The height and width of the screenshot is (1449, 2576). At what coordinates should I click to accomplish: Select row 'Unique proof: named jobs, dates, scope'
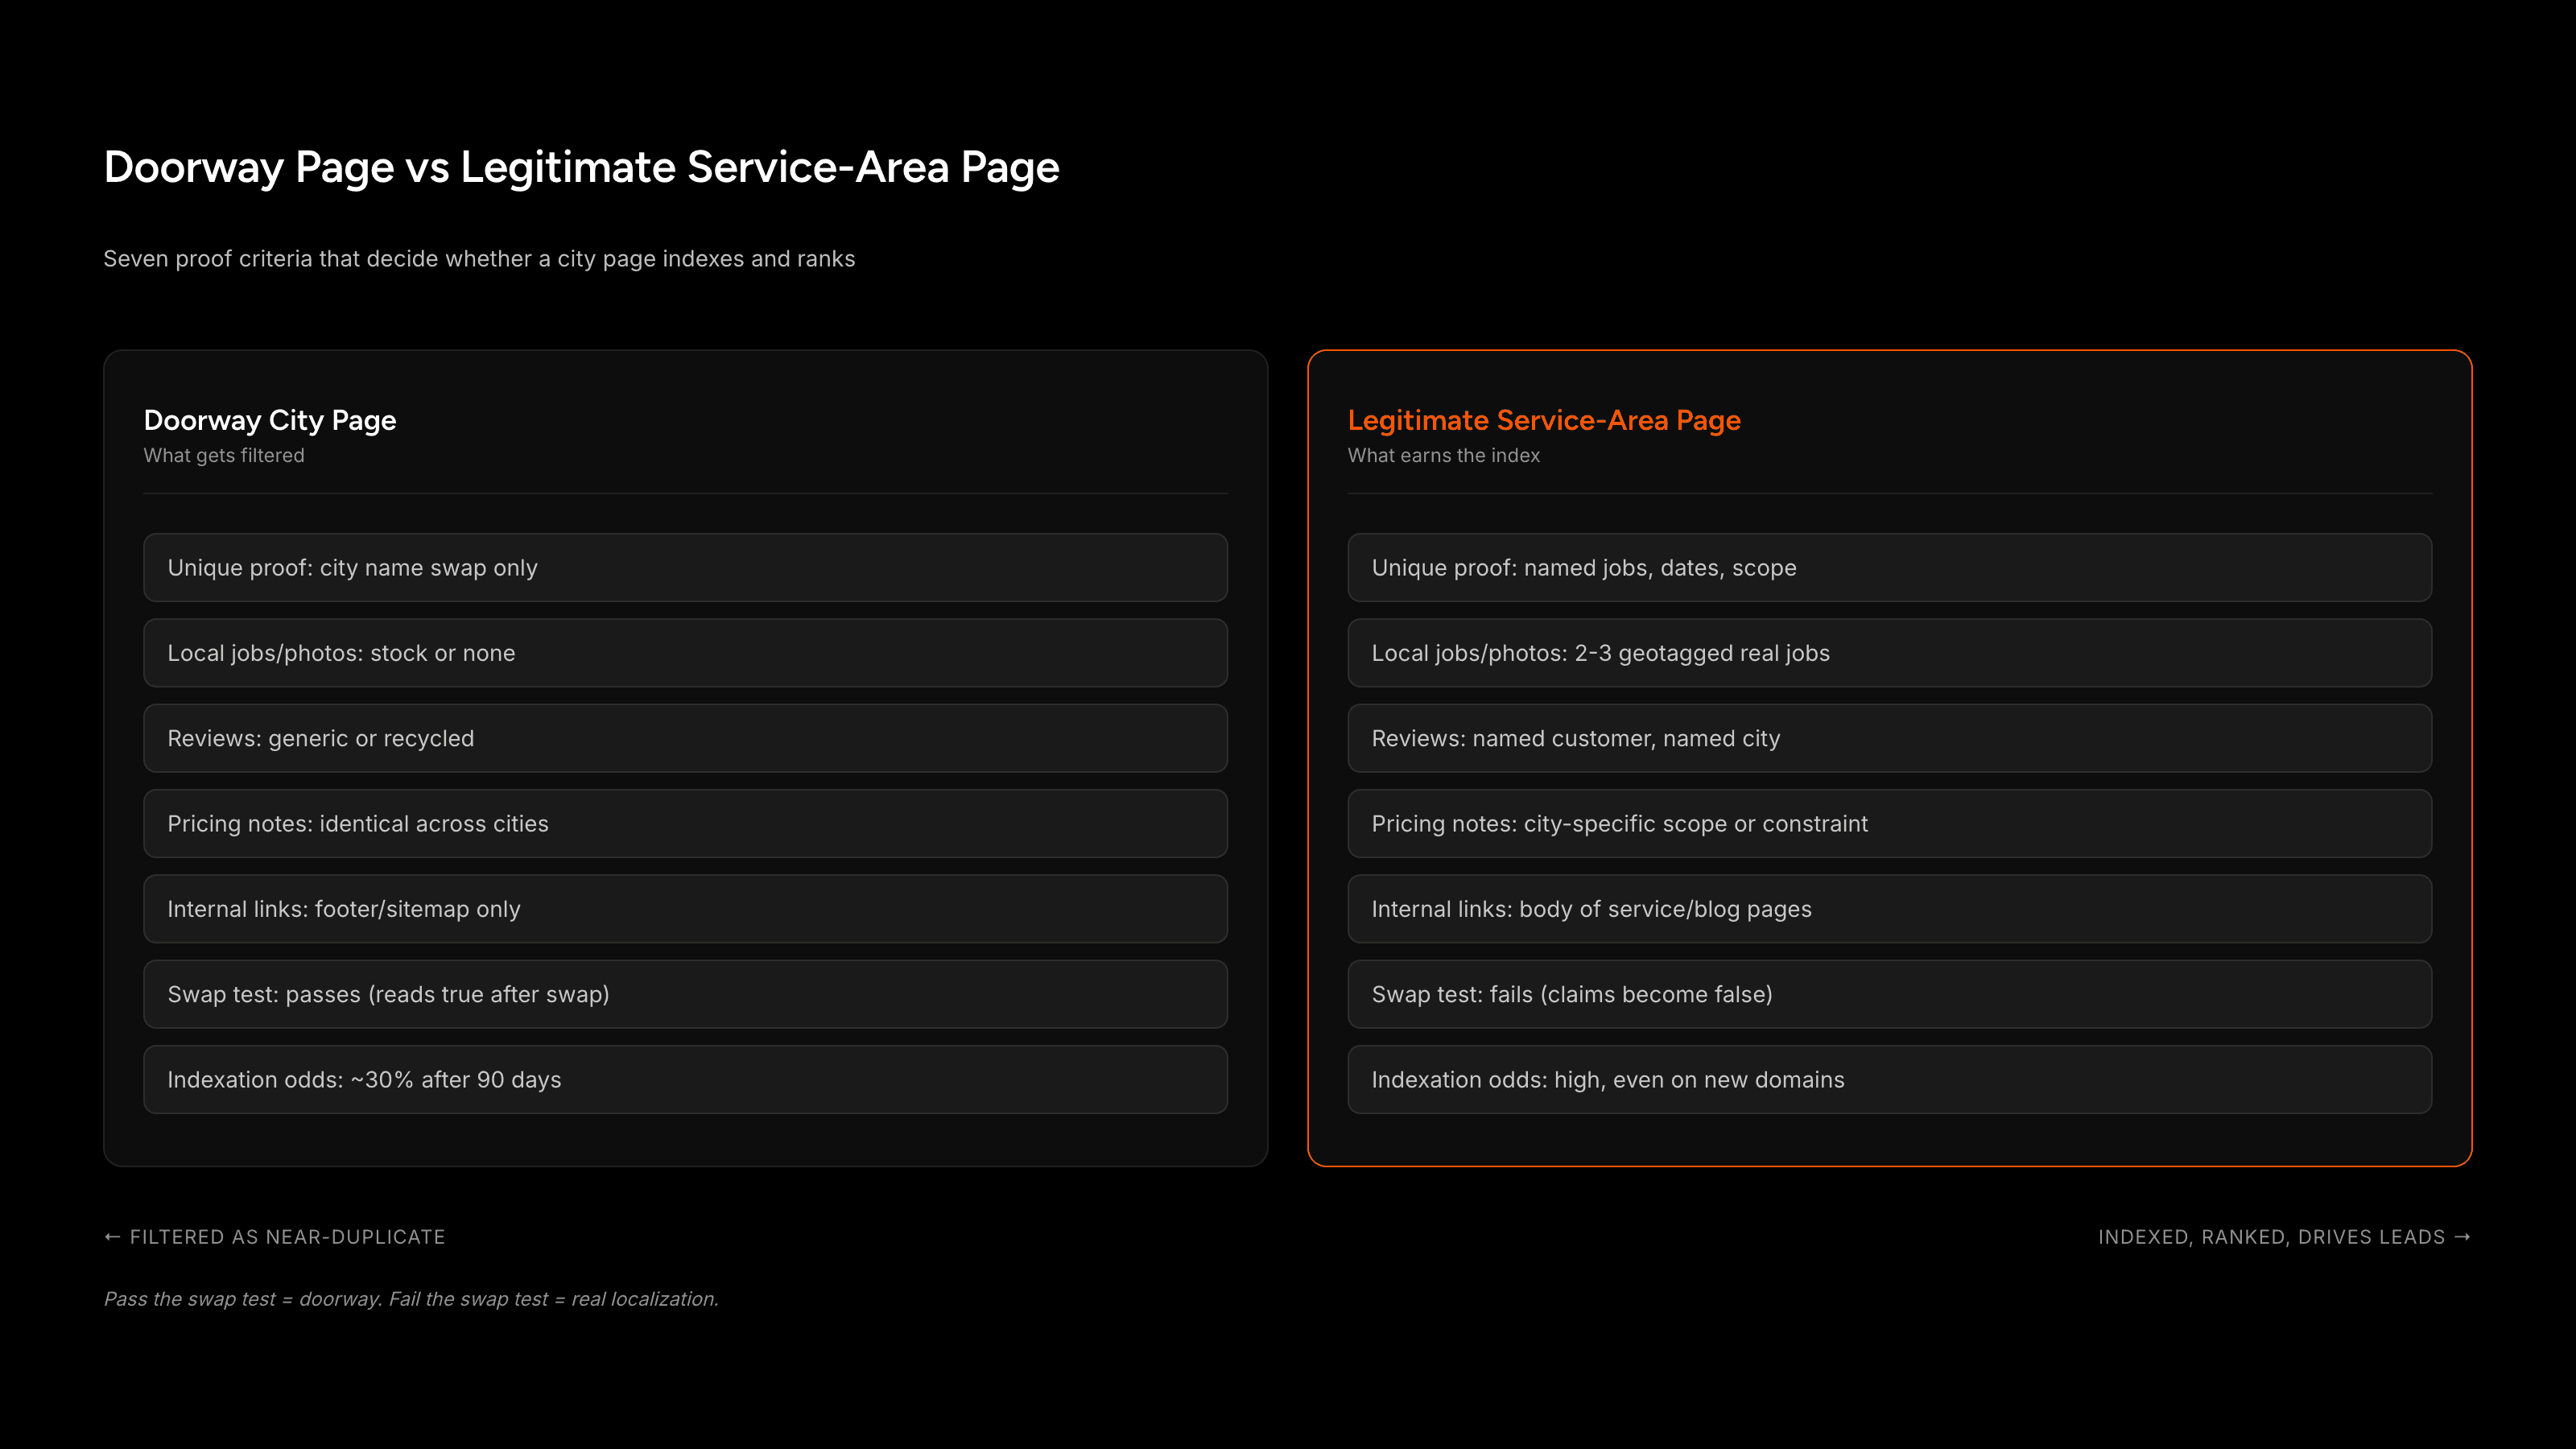click(1890, 567)
